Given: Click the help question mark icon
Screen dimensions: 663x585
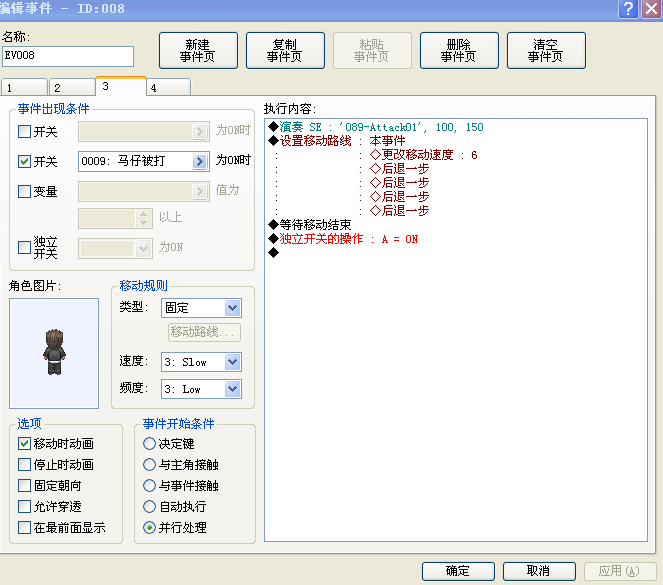Looking at the screenshot, I should click(628, 8).
